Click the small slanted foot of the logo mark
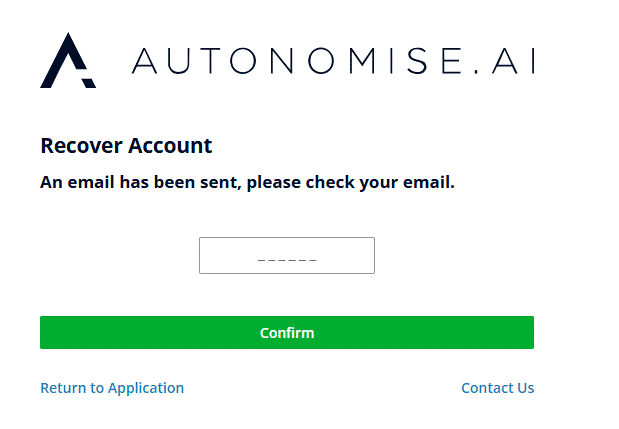619x429 pixels. (89, 83)
